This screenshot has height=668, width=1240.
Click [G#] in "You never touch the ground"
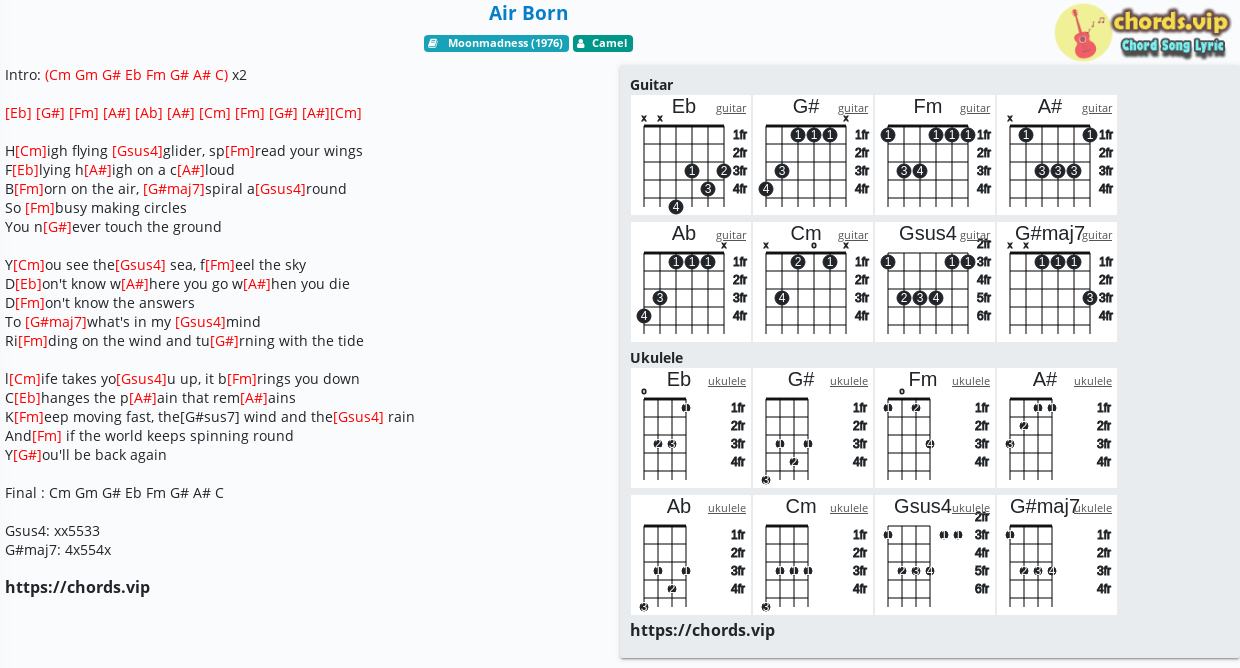pos(57,227)
